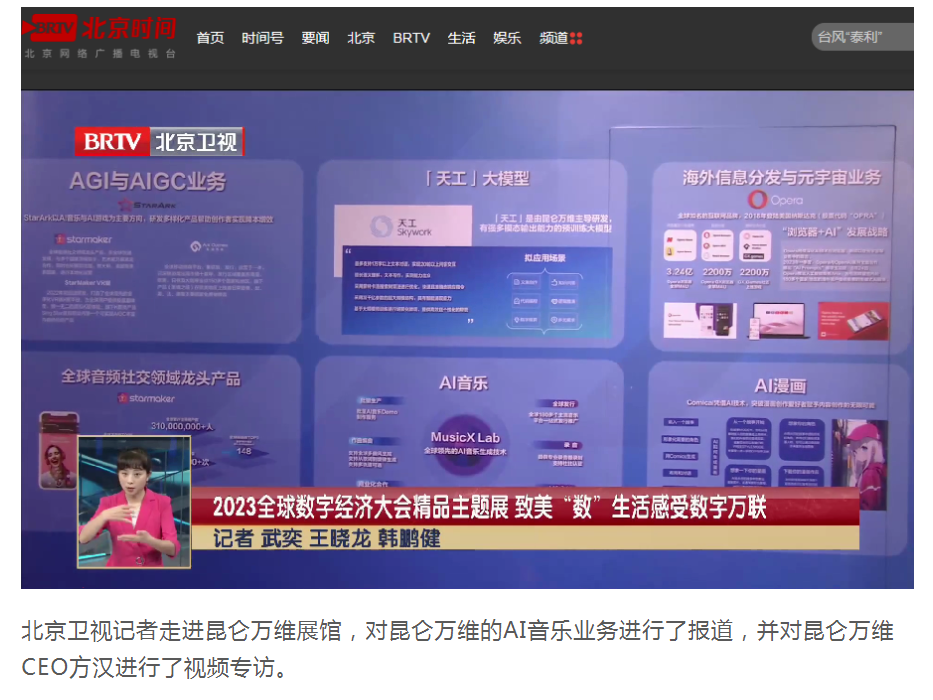
Task: Click the BRTV 北京卫视 watermark logo
Action: point(160,142)
